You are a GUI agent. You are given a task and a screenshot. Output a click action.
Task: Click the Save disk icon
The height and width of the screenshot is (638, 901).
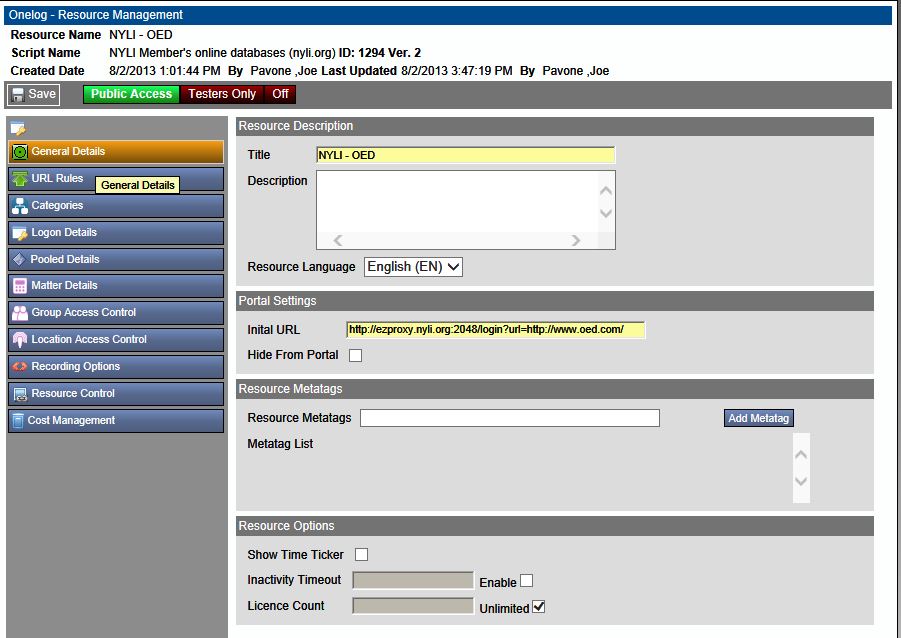pyautogui.click(x=18, y=95)
